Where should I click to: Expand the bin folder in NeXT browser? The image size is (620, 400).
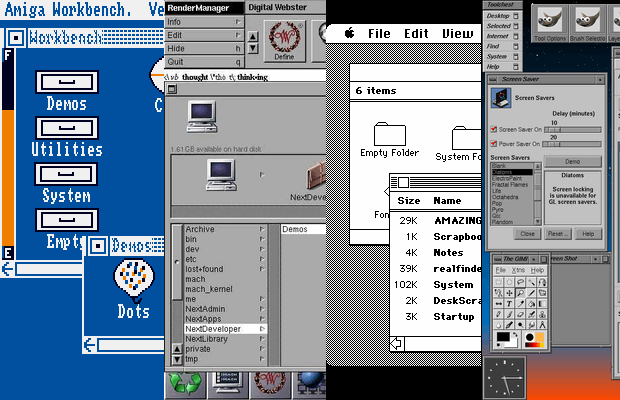(x=262, y=239)
